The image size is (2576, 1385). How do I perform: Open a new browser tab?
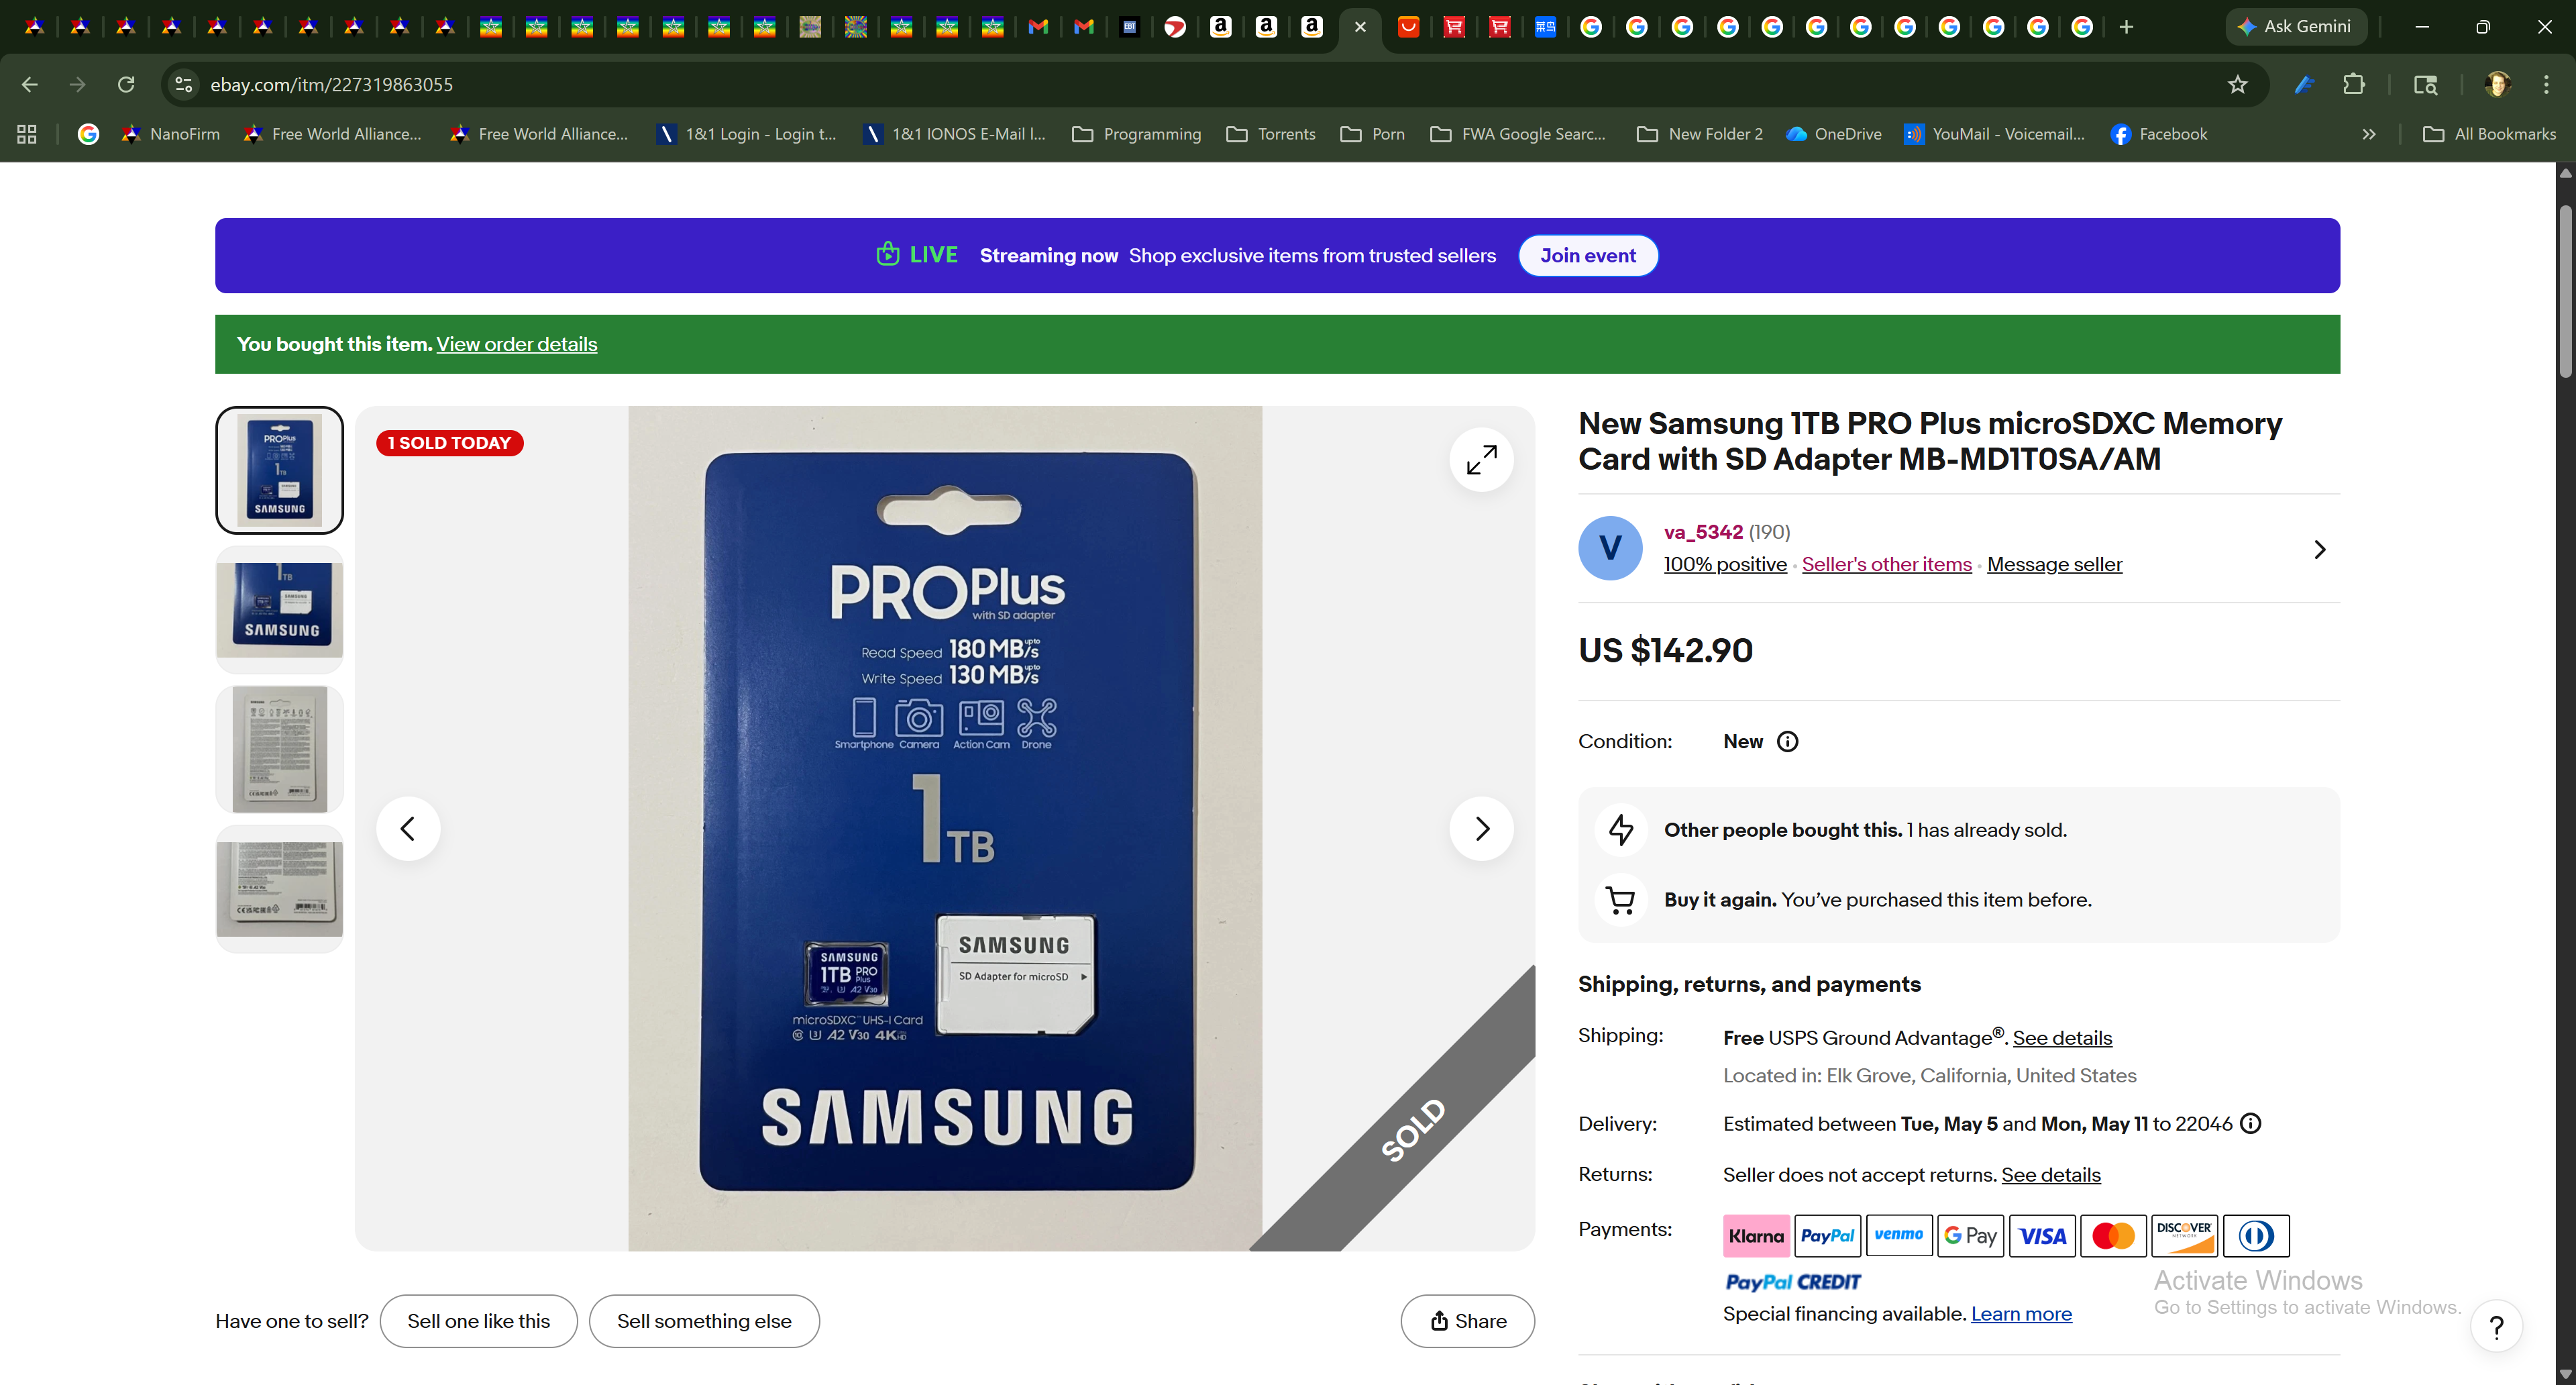click(x=2126, y=27)
